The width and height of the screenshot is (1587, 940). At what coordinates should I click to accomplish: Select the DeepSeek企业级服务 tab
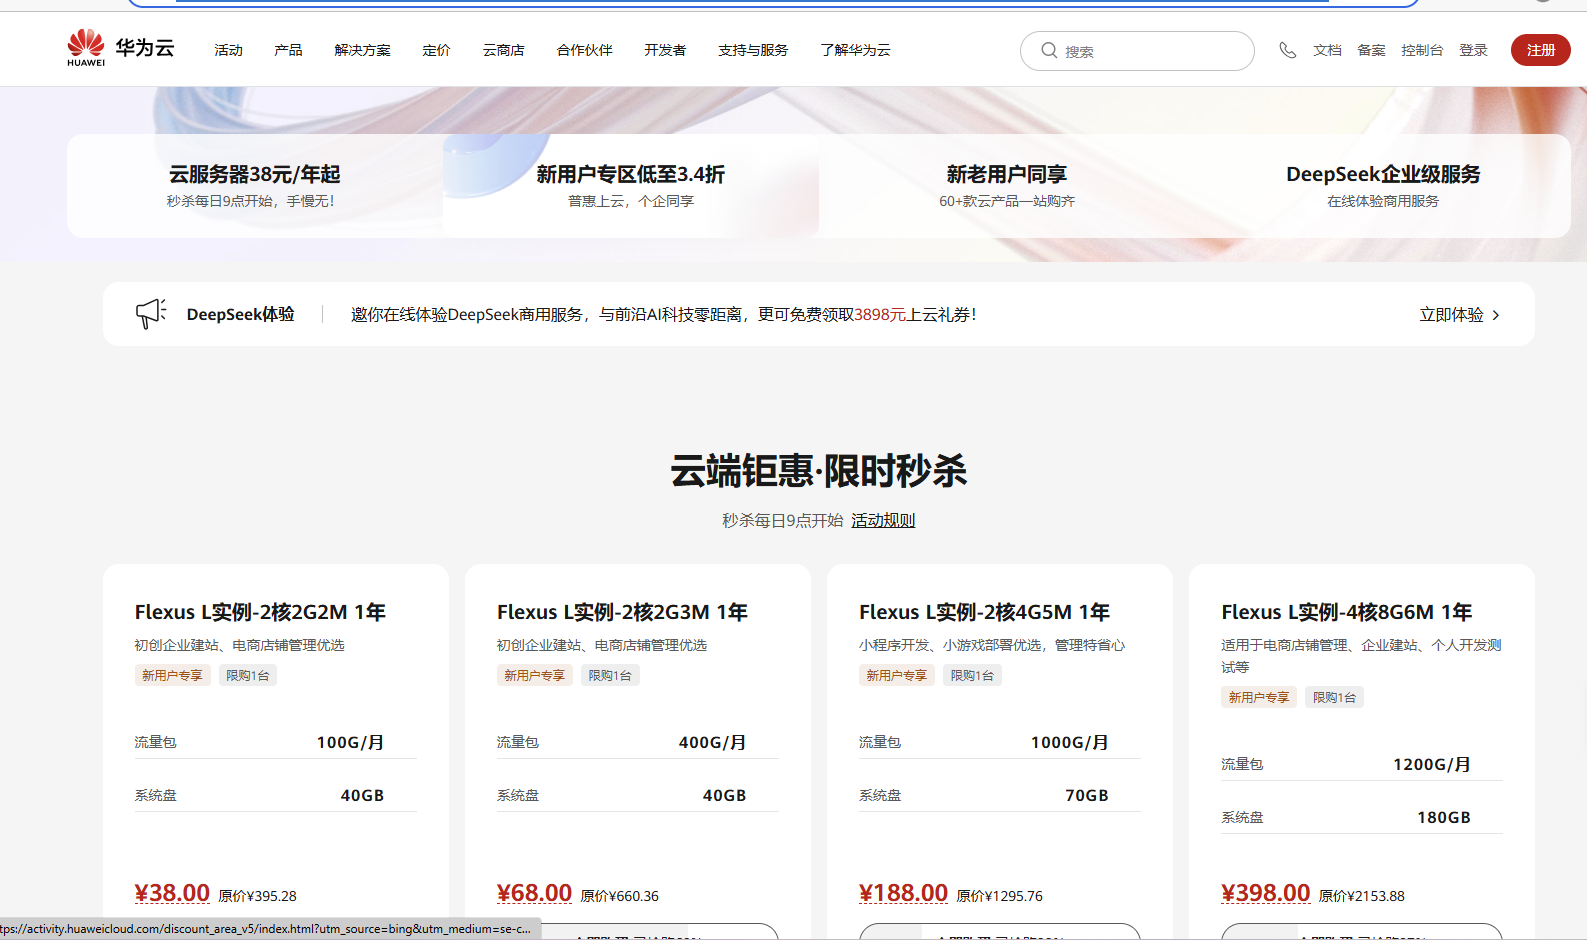pyautogui.click(x=1383, y=186)
